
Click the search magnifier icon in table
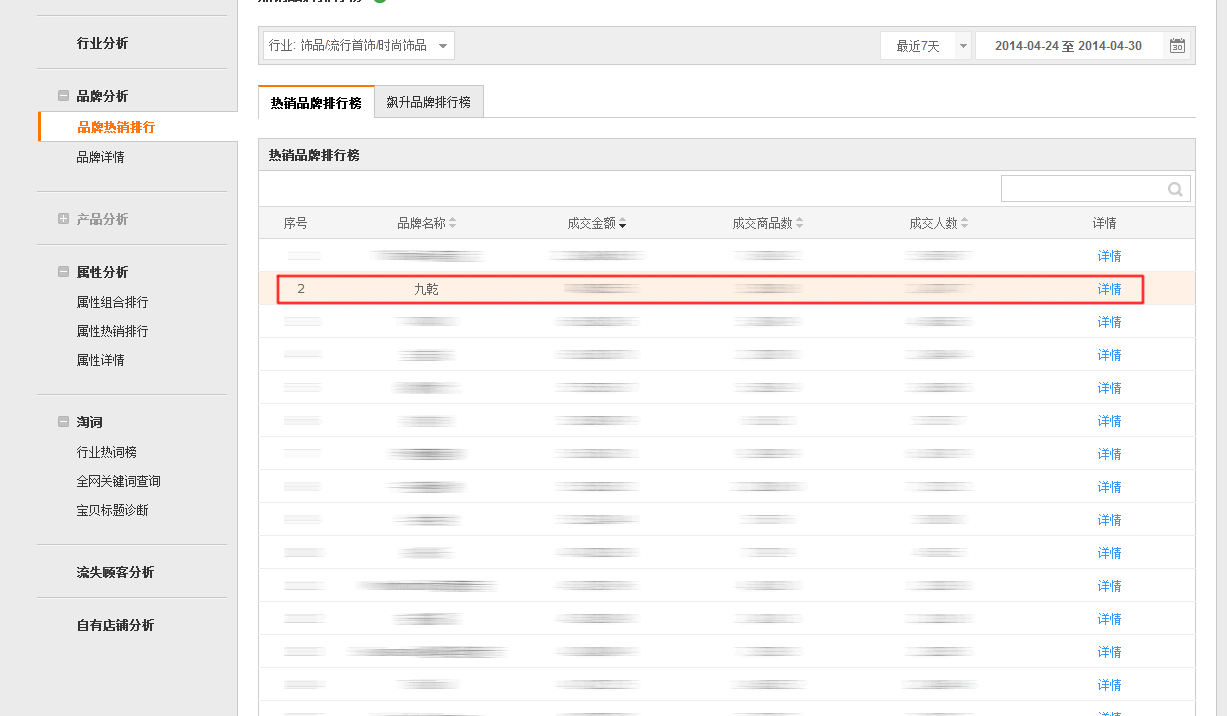(1175, 189)
